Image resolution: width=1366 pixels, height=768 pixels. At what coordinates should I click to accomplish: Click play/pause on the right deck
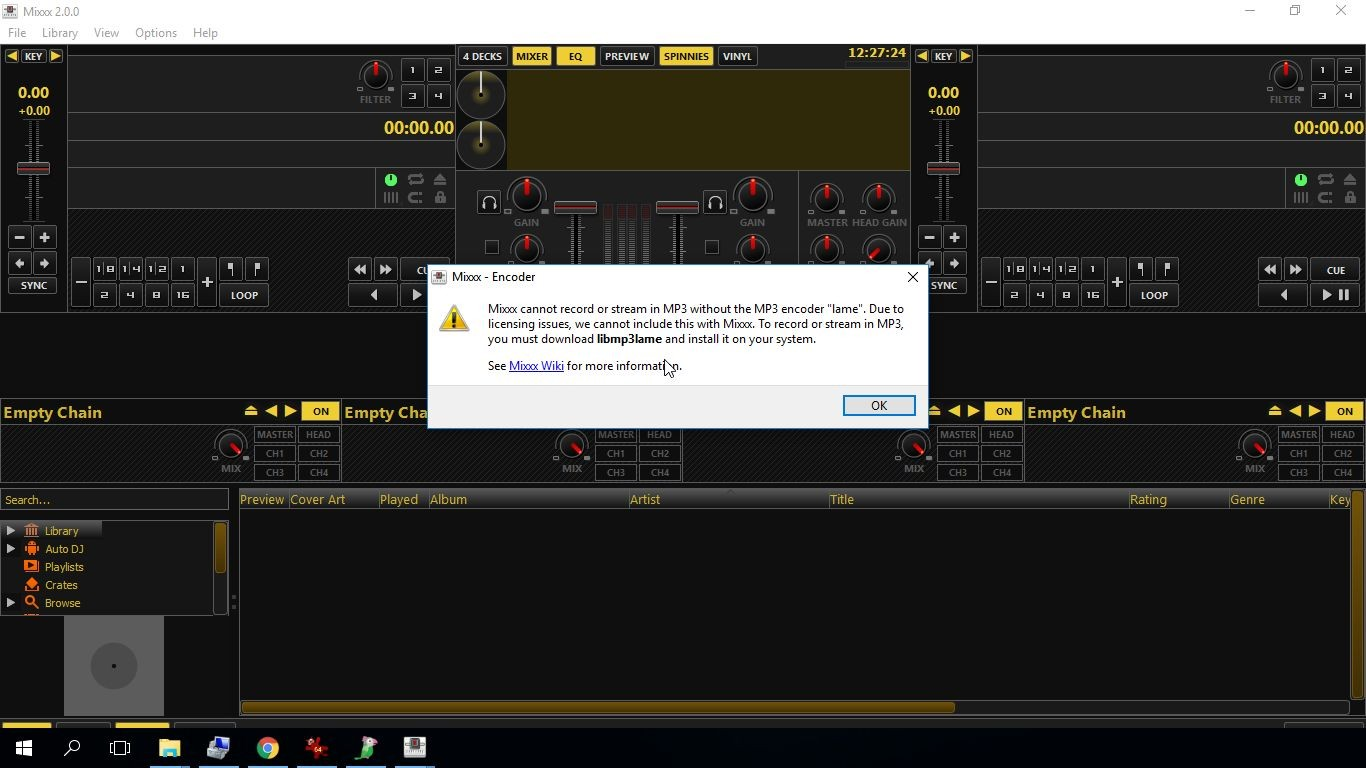coord(1336,295)
